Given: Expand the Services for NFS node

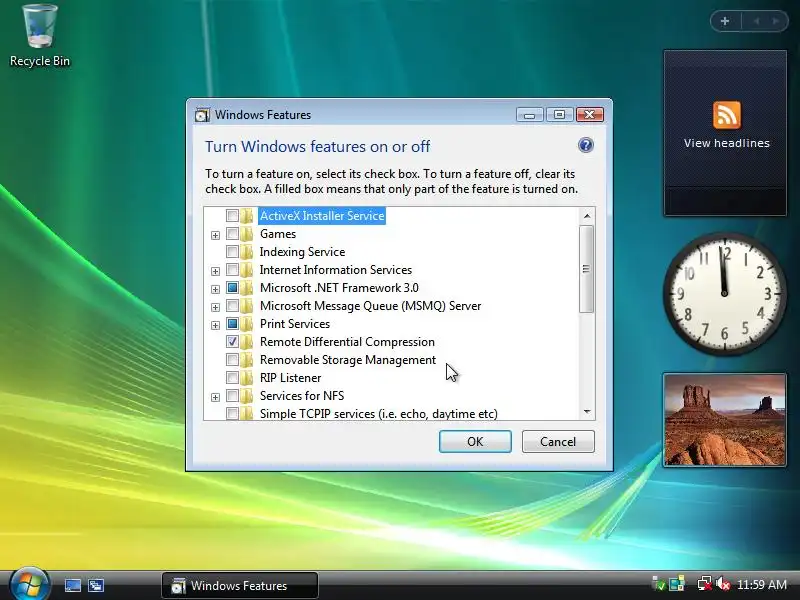Looking at the screenshot, I should 215,397.
